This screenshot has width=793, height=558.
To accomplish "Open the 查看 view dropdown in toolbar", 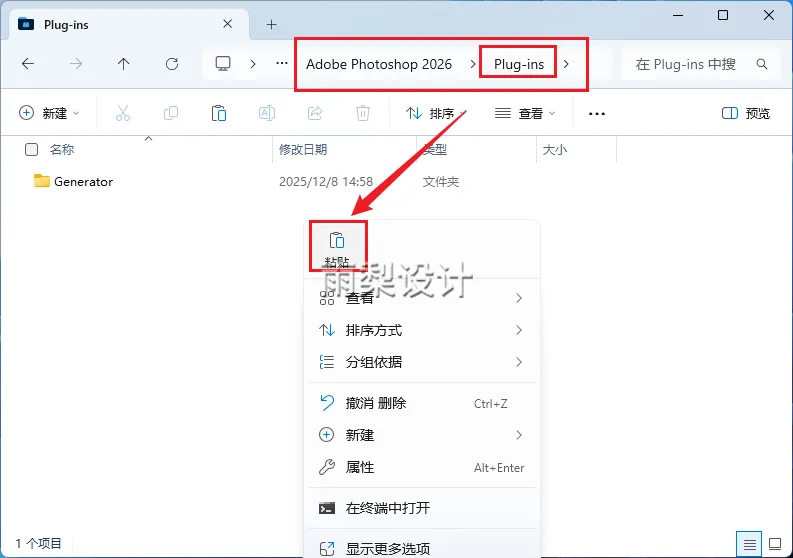I will click(x=525, y=113).
